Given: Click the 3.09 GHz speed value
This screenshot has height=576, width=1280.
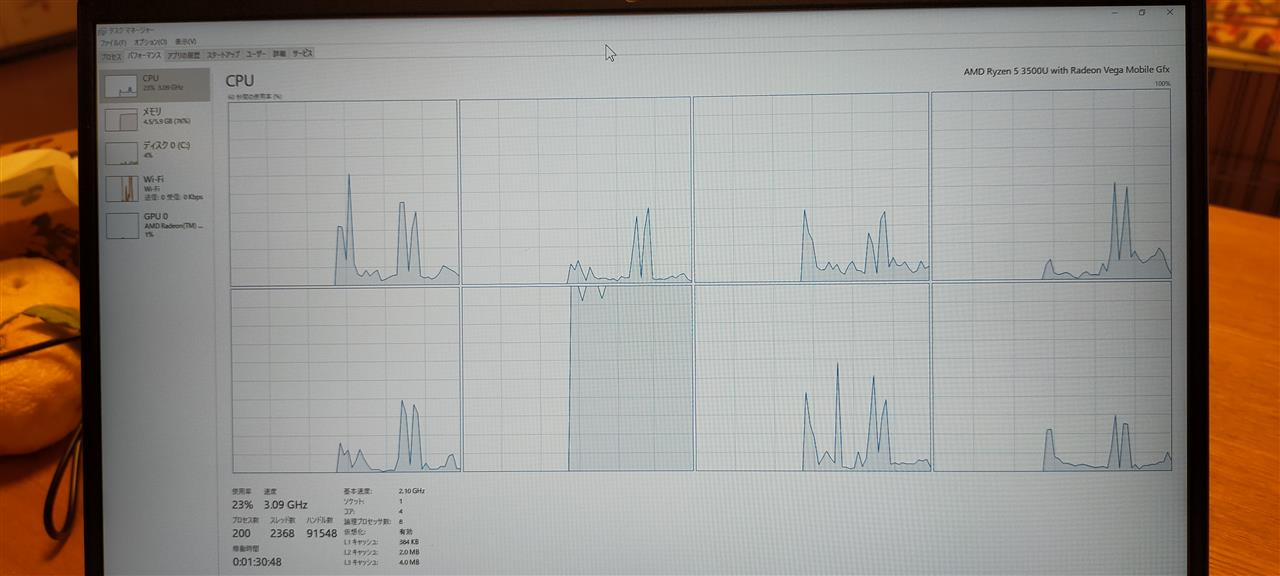Looking at the screenshot, I should 285,505.
